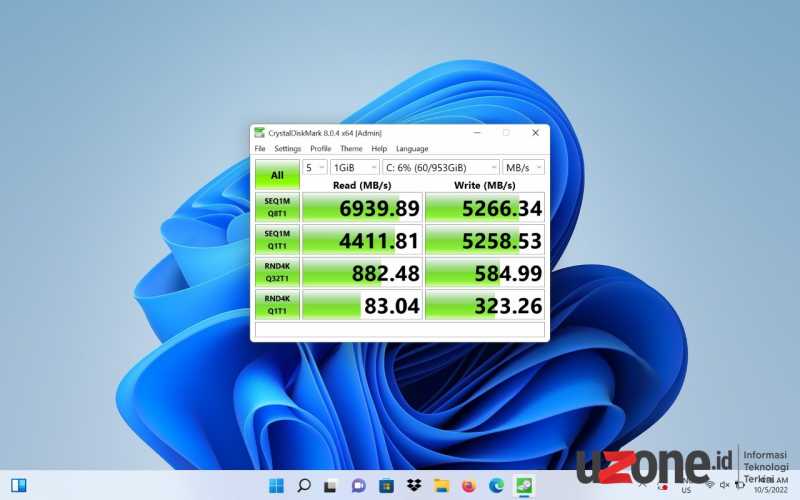Open the MB/s unit dropdown
Viewport: 800px width, 500px height.
click(x=523, y=167)
